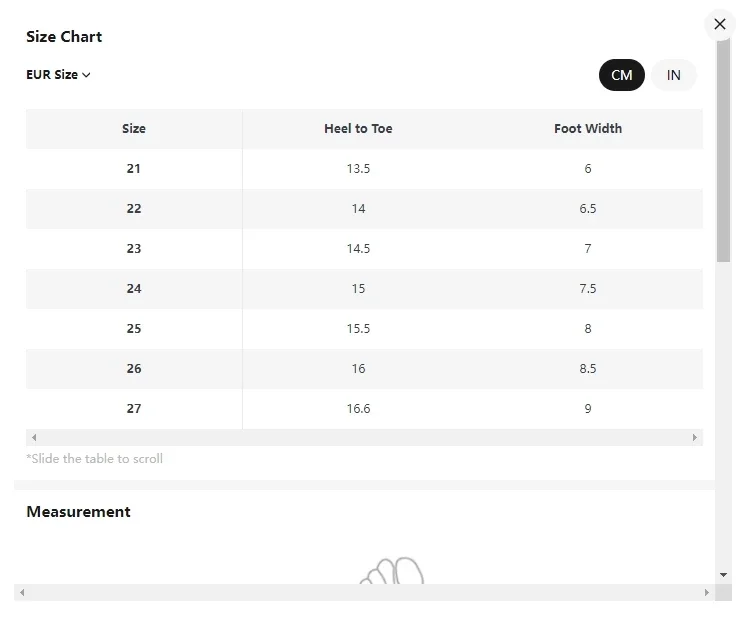Click the bottom scrollbar right arrow

706,592
